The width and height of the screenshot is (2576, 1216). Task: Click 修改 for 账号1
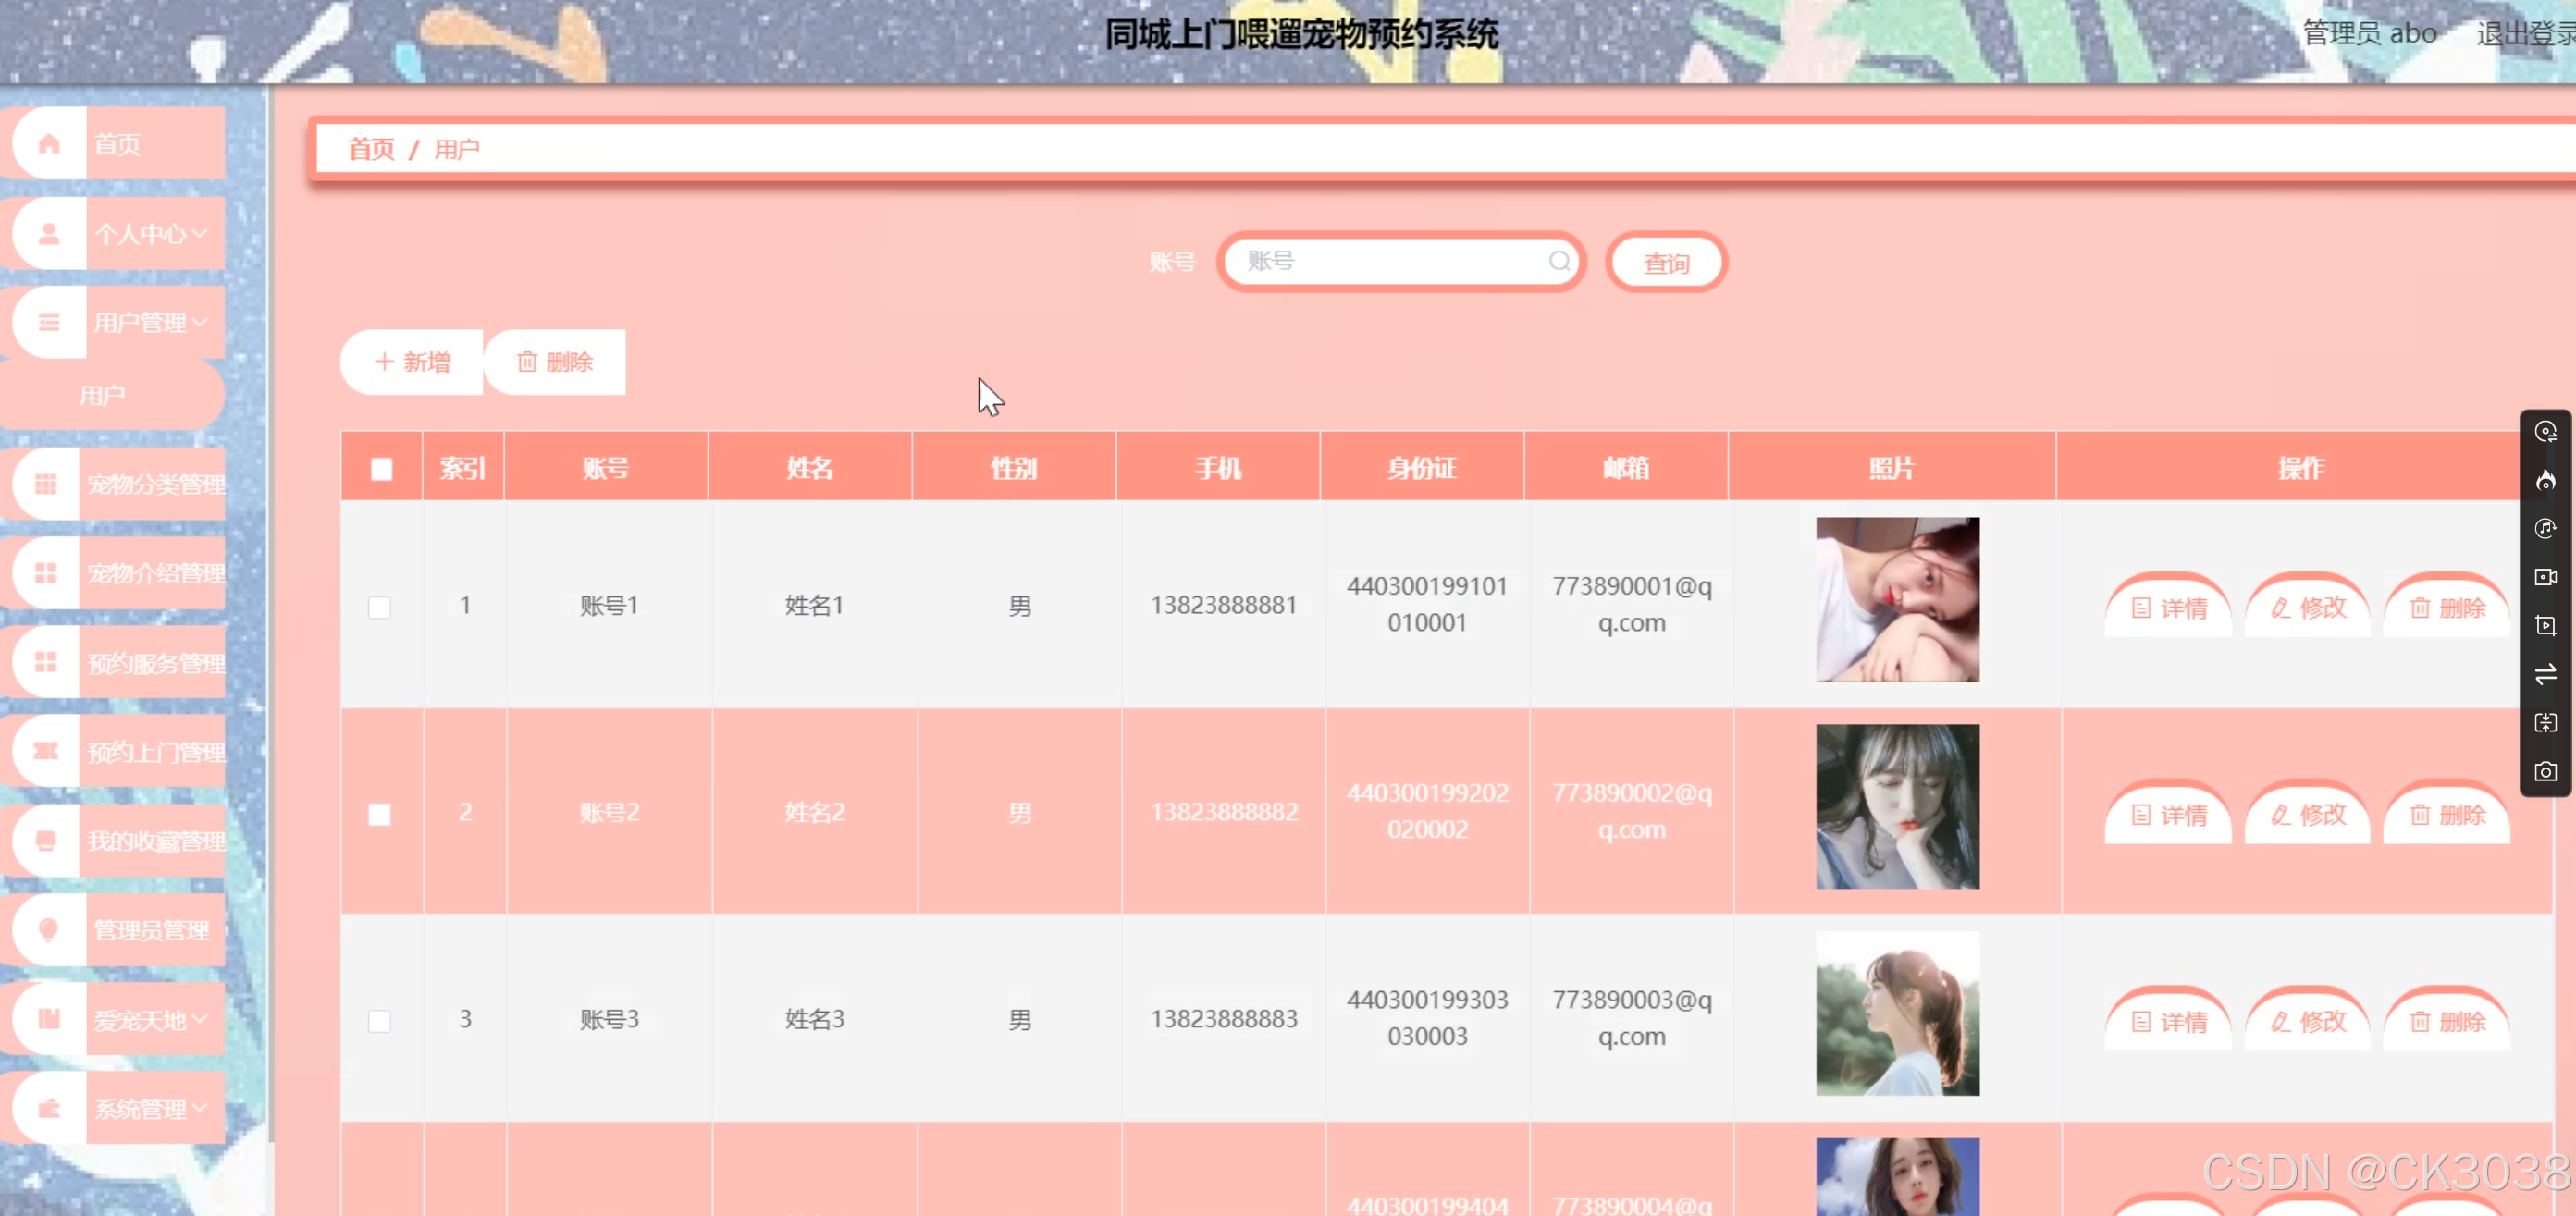point(2307,607)
